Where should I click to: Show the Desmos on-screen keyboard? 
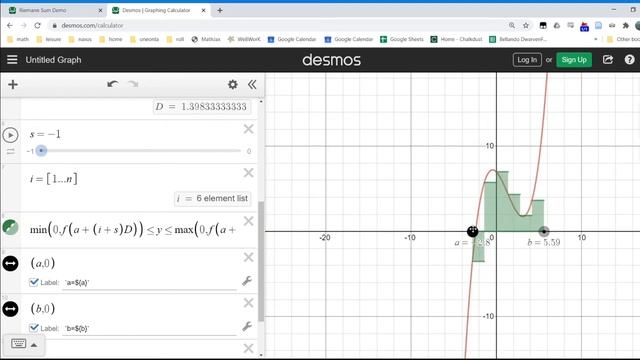[x=18, y=344]
